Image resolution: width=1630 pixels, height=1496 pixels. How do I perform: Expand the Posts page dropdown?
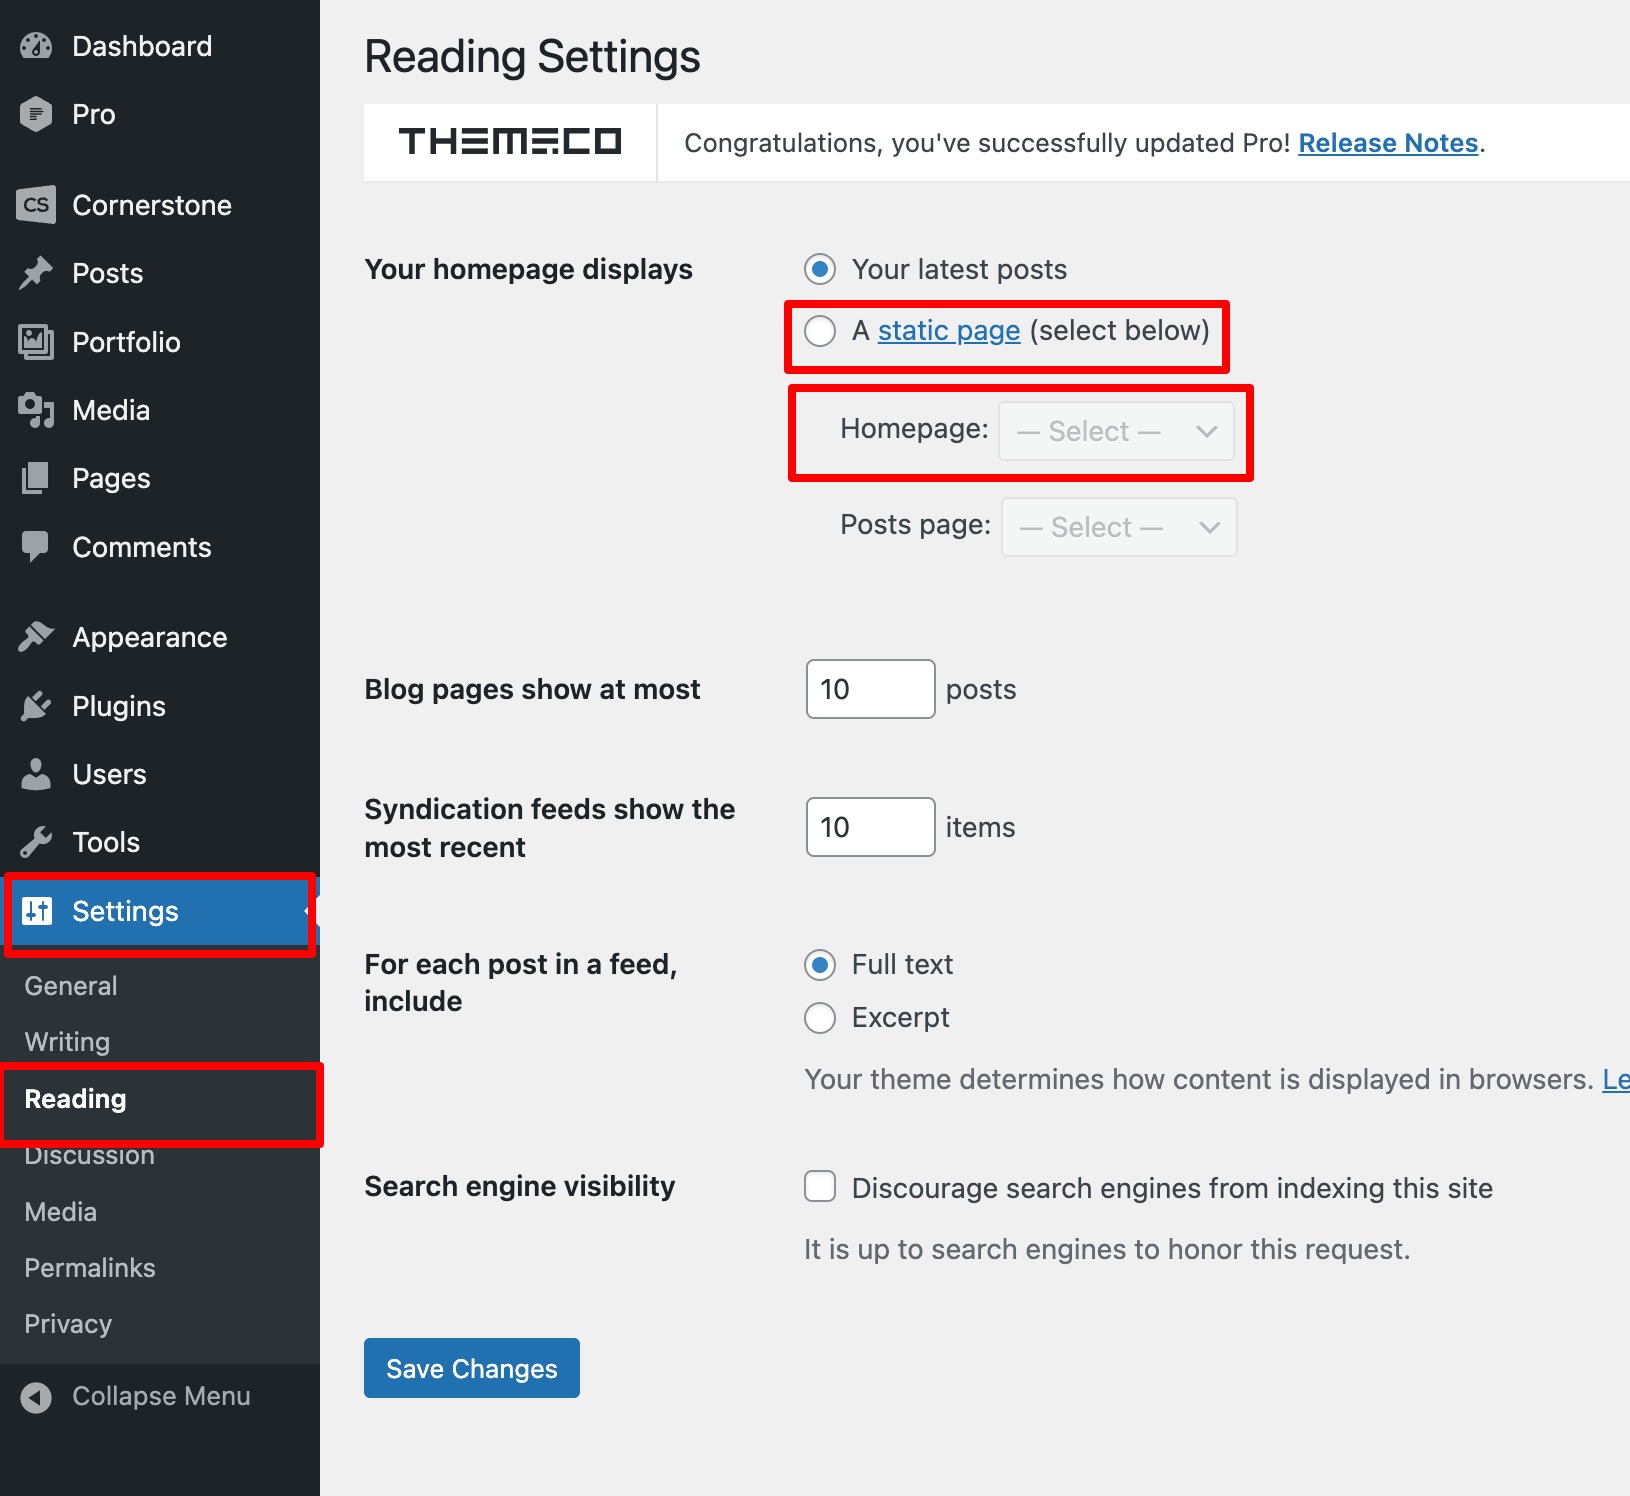(1119, 528)
